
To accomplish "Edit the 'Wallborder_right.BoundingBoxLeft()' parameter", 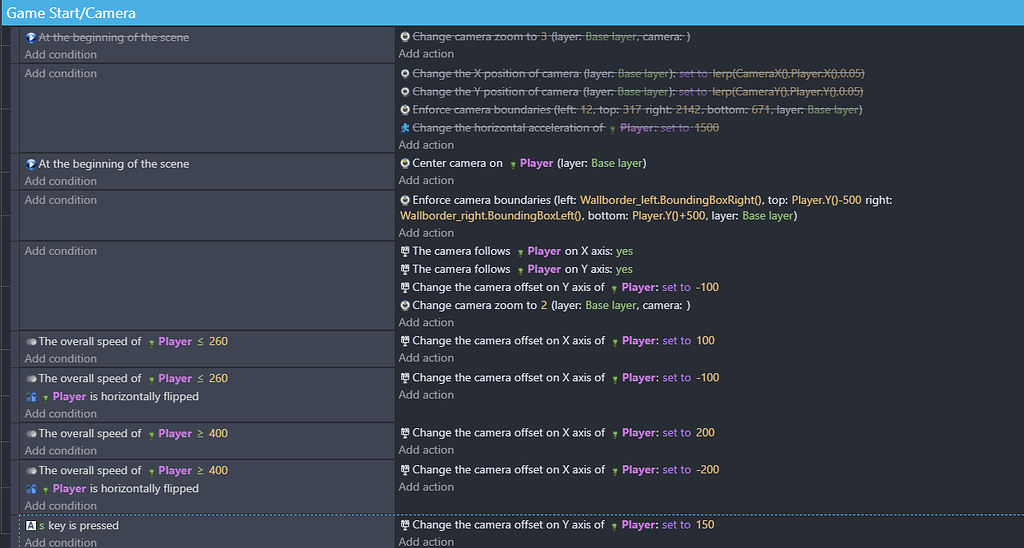I will click(491, 216).
